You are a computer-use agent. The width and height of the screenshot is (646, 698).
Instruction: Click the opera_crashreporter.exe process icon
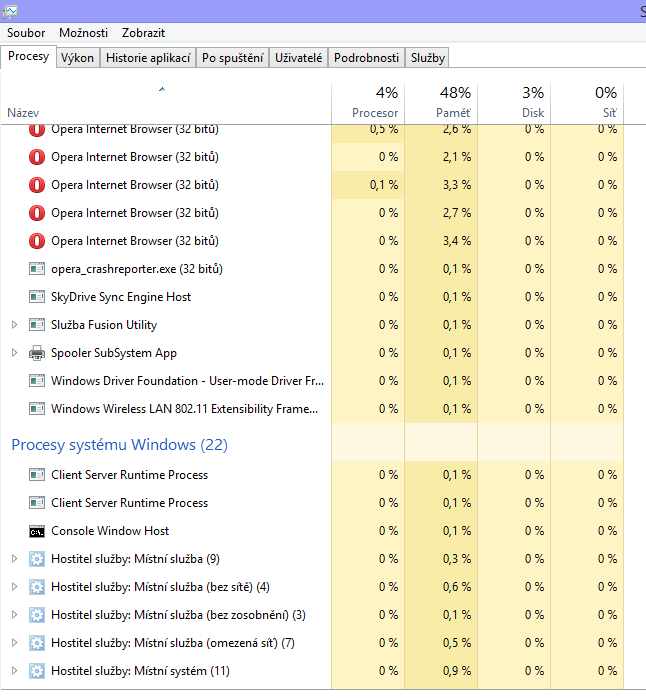(37, 269)
